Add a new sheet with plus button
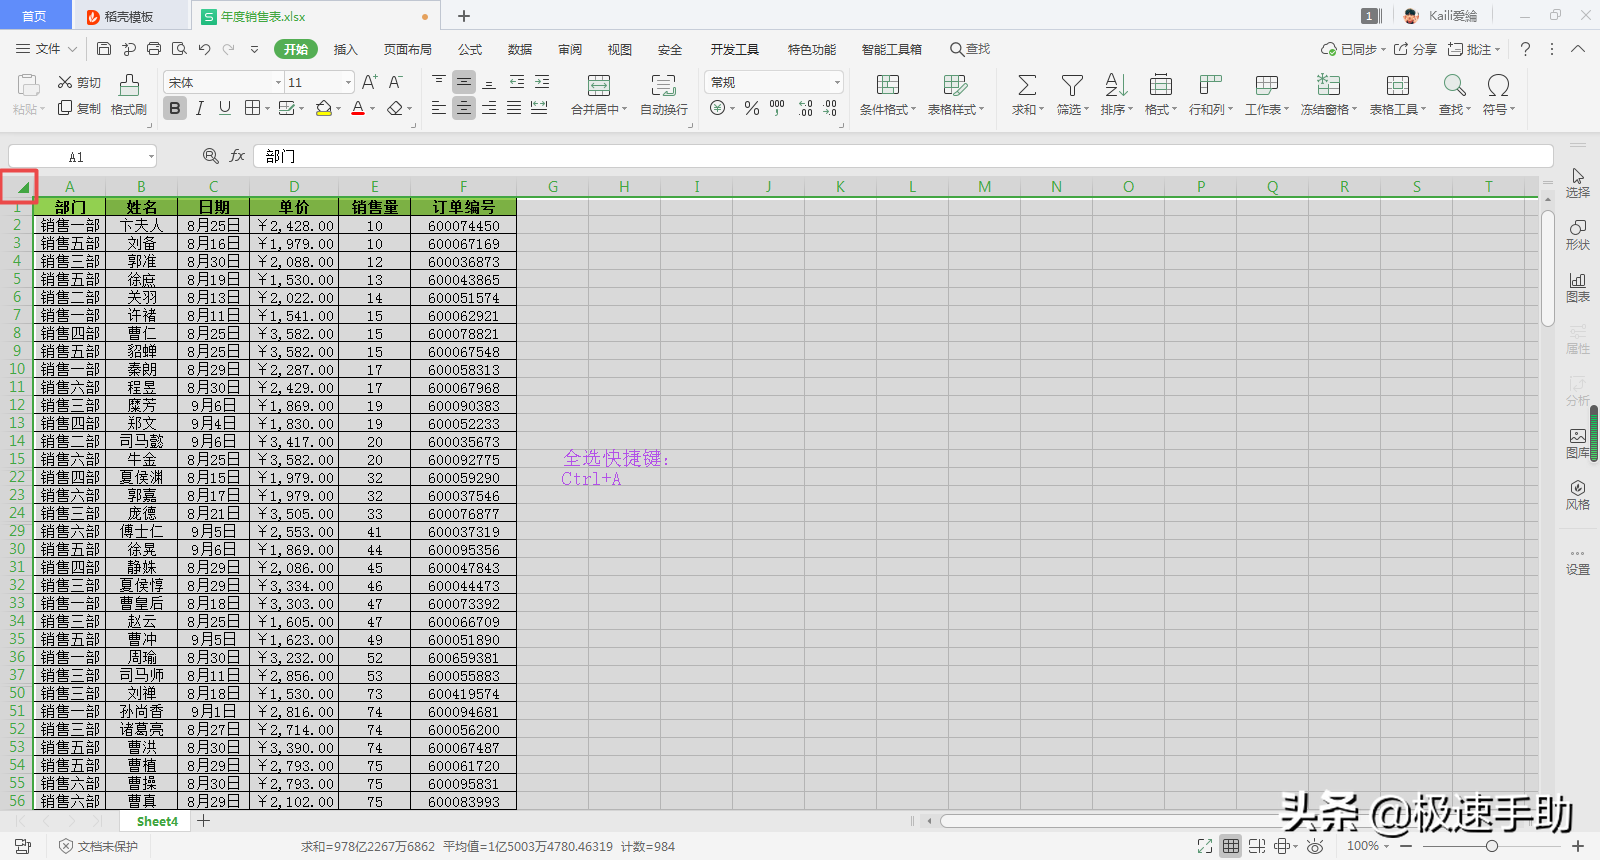This screenshot has width=1600, height=860. [x=203, y=821]
